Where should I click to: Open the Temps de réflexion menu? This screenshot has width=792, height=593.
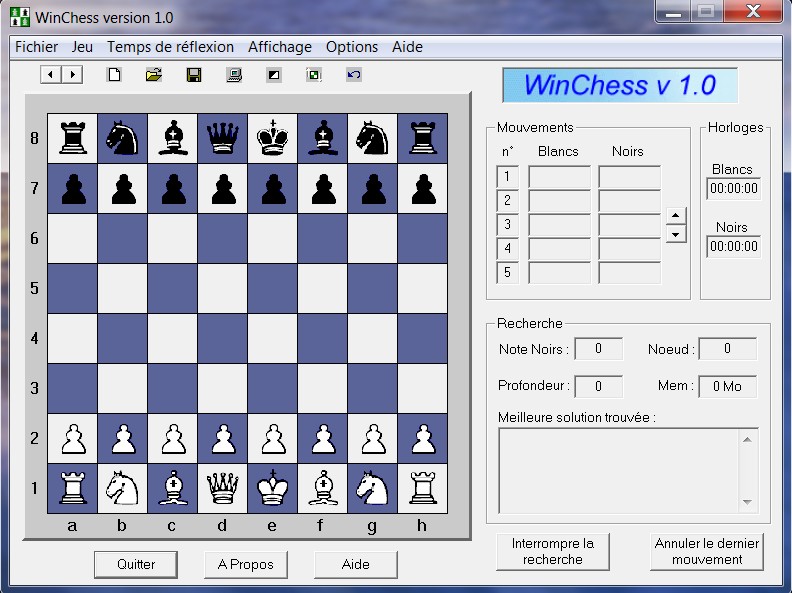(x=170, y=47)
